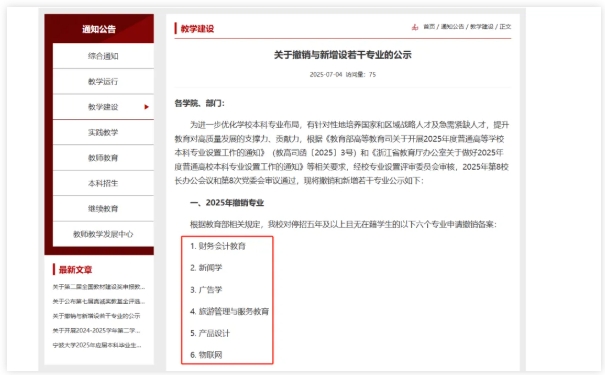Click the publish date 2025-07-04
The width and height of the screenshot is (605, 375).
point(326,74)
